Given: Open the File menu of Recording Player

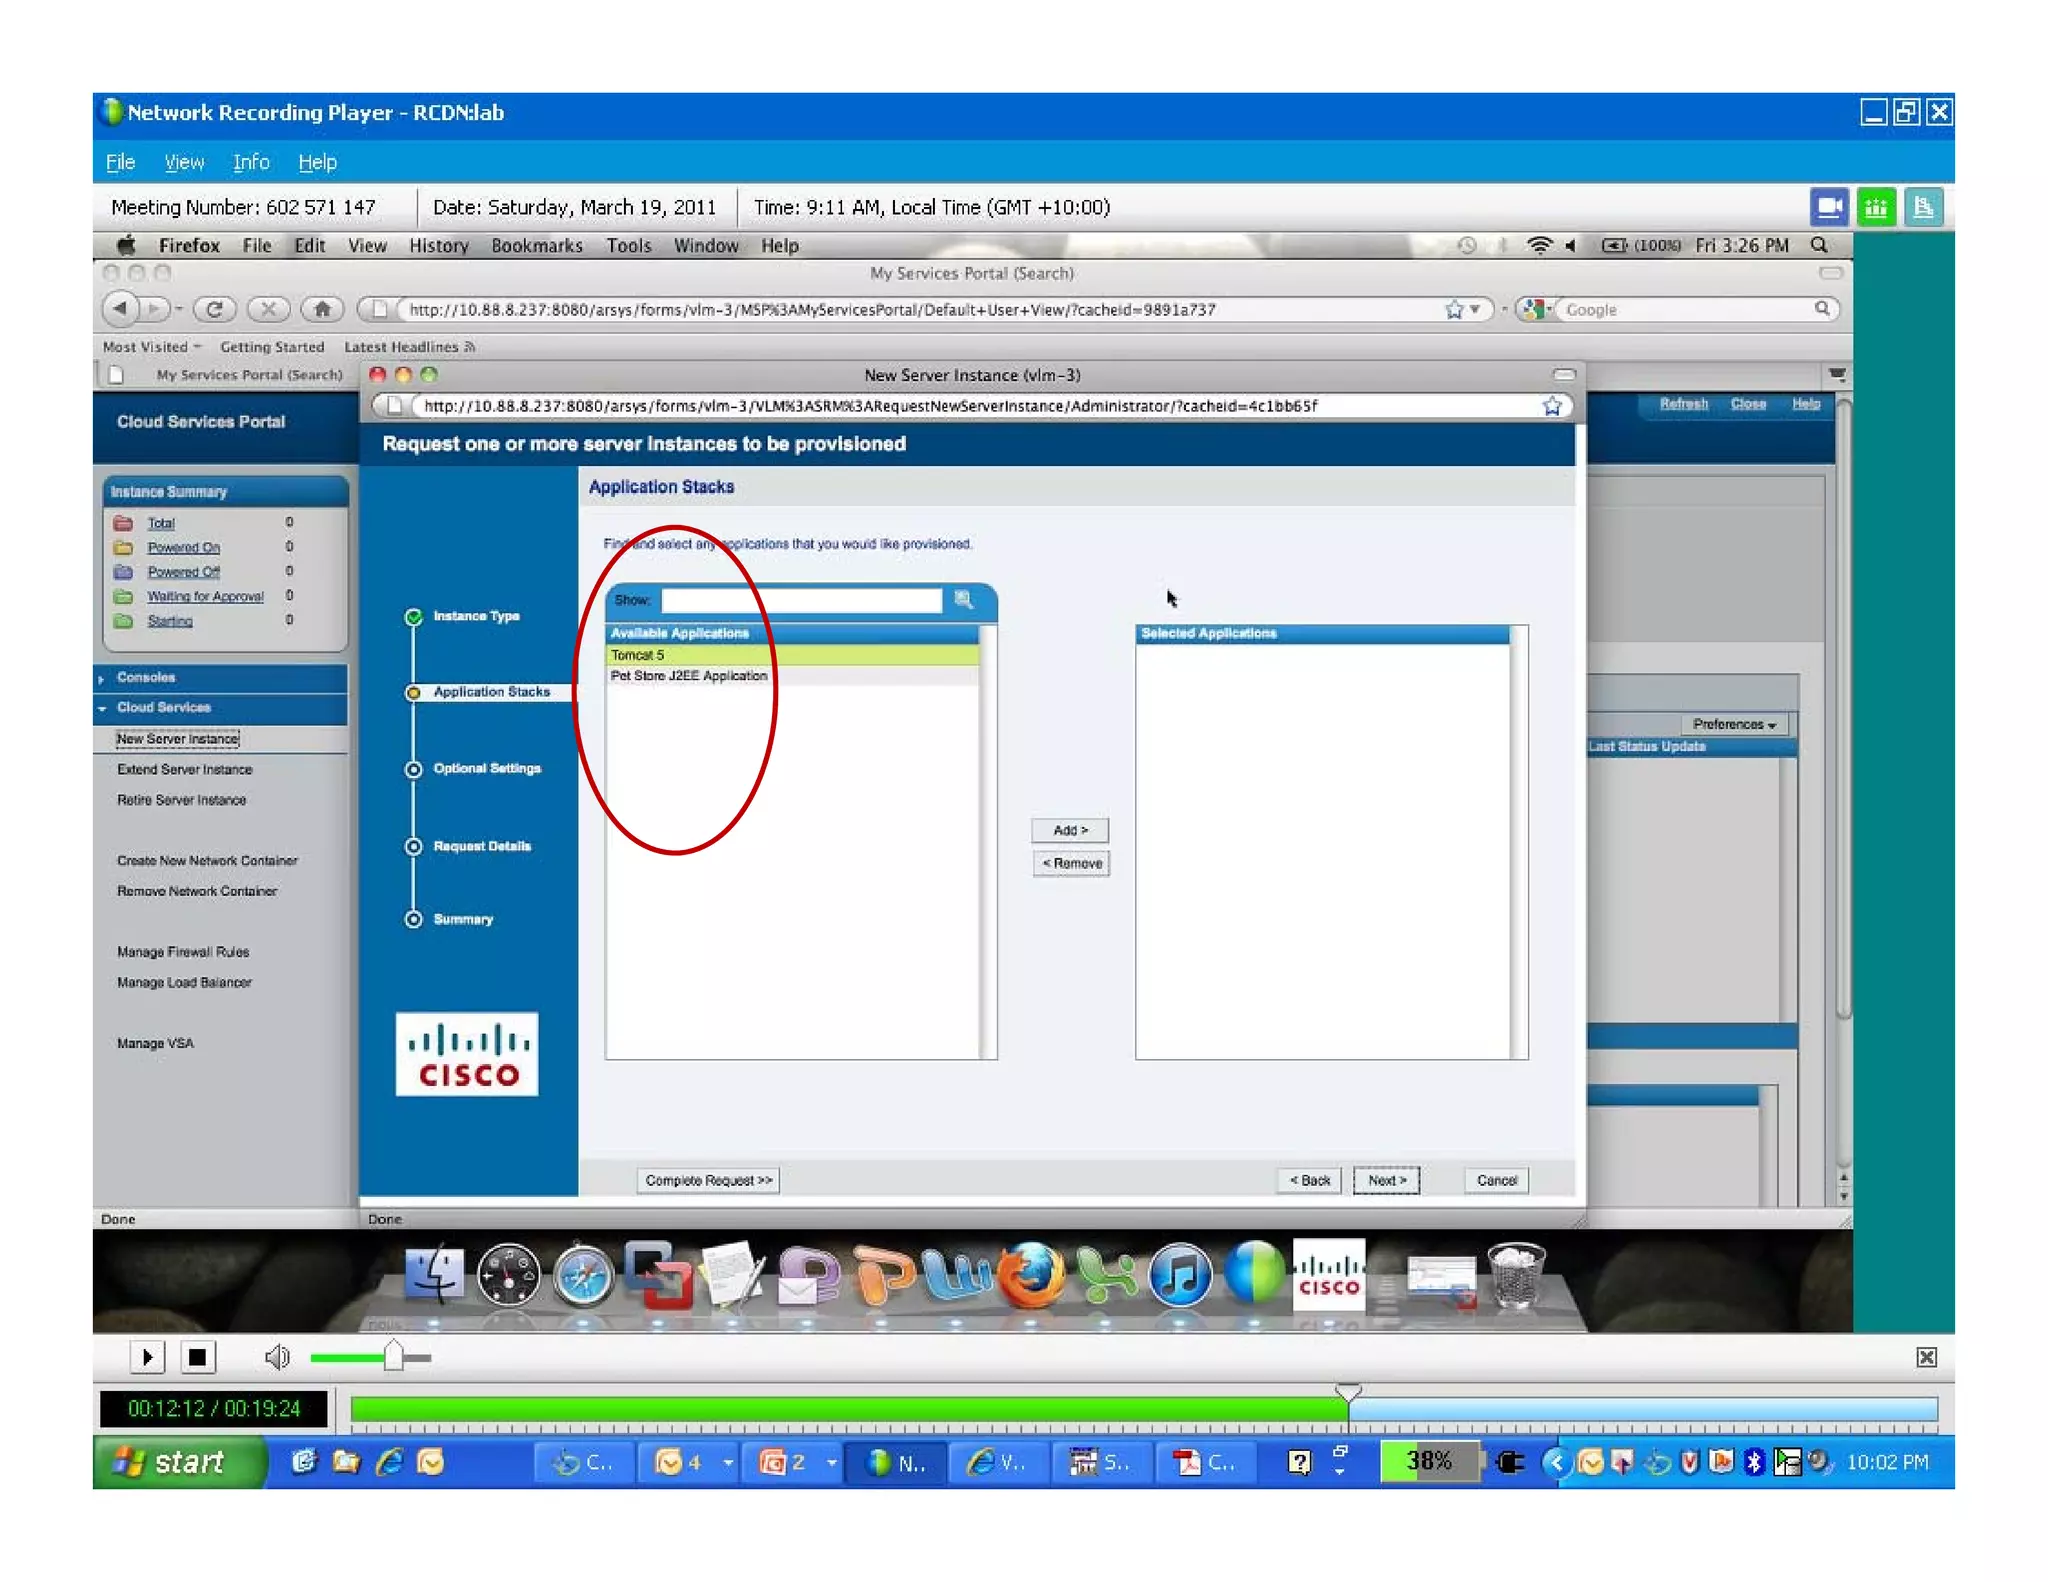Looking at the screenshot, I should tap(120, 162).
